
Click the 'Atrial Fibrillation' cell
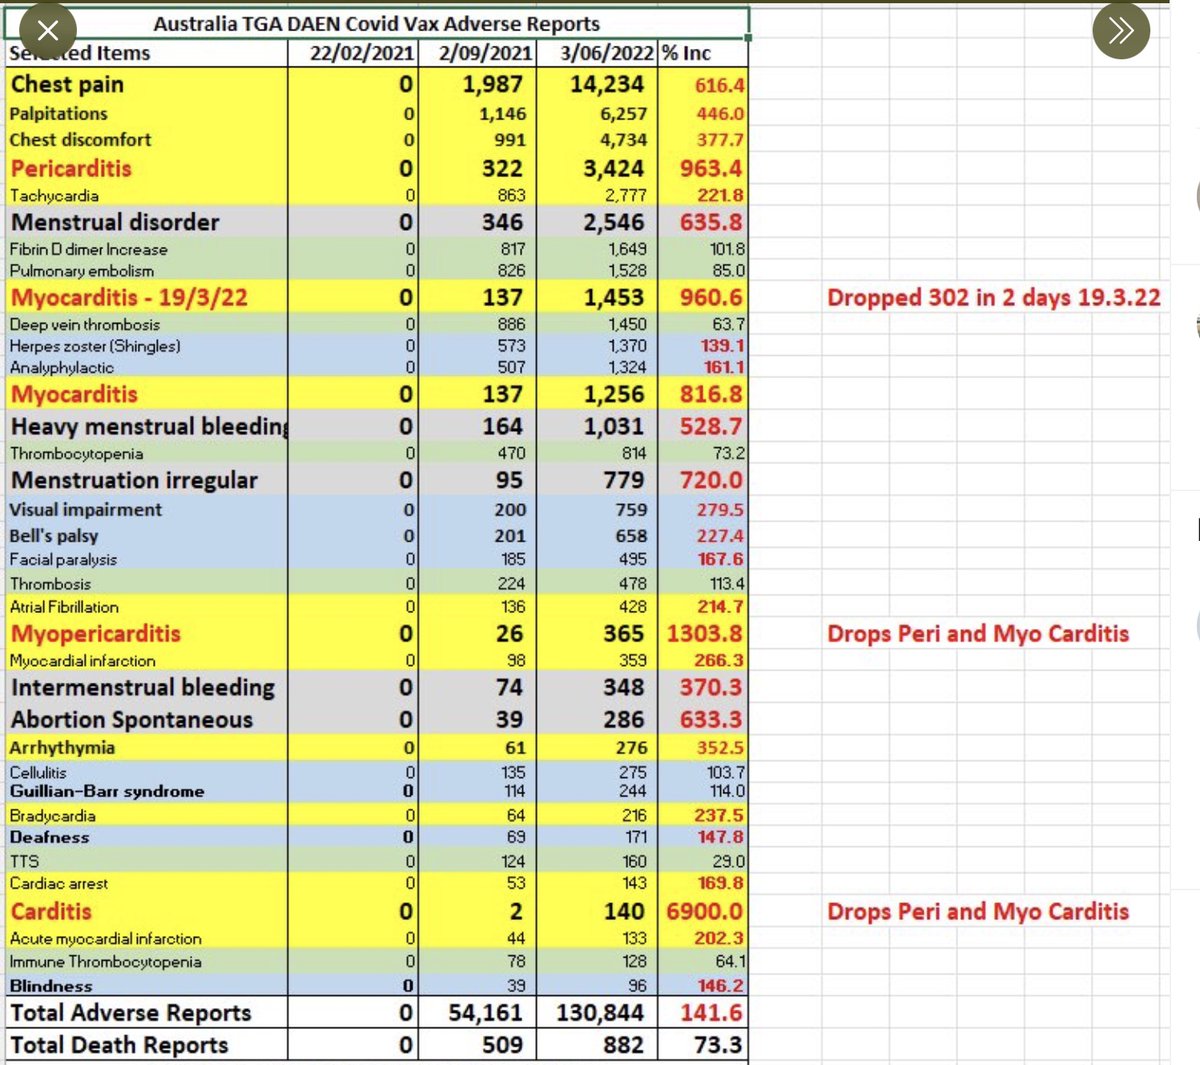[64, 607]
